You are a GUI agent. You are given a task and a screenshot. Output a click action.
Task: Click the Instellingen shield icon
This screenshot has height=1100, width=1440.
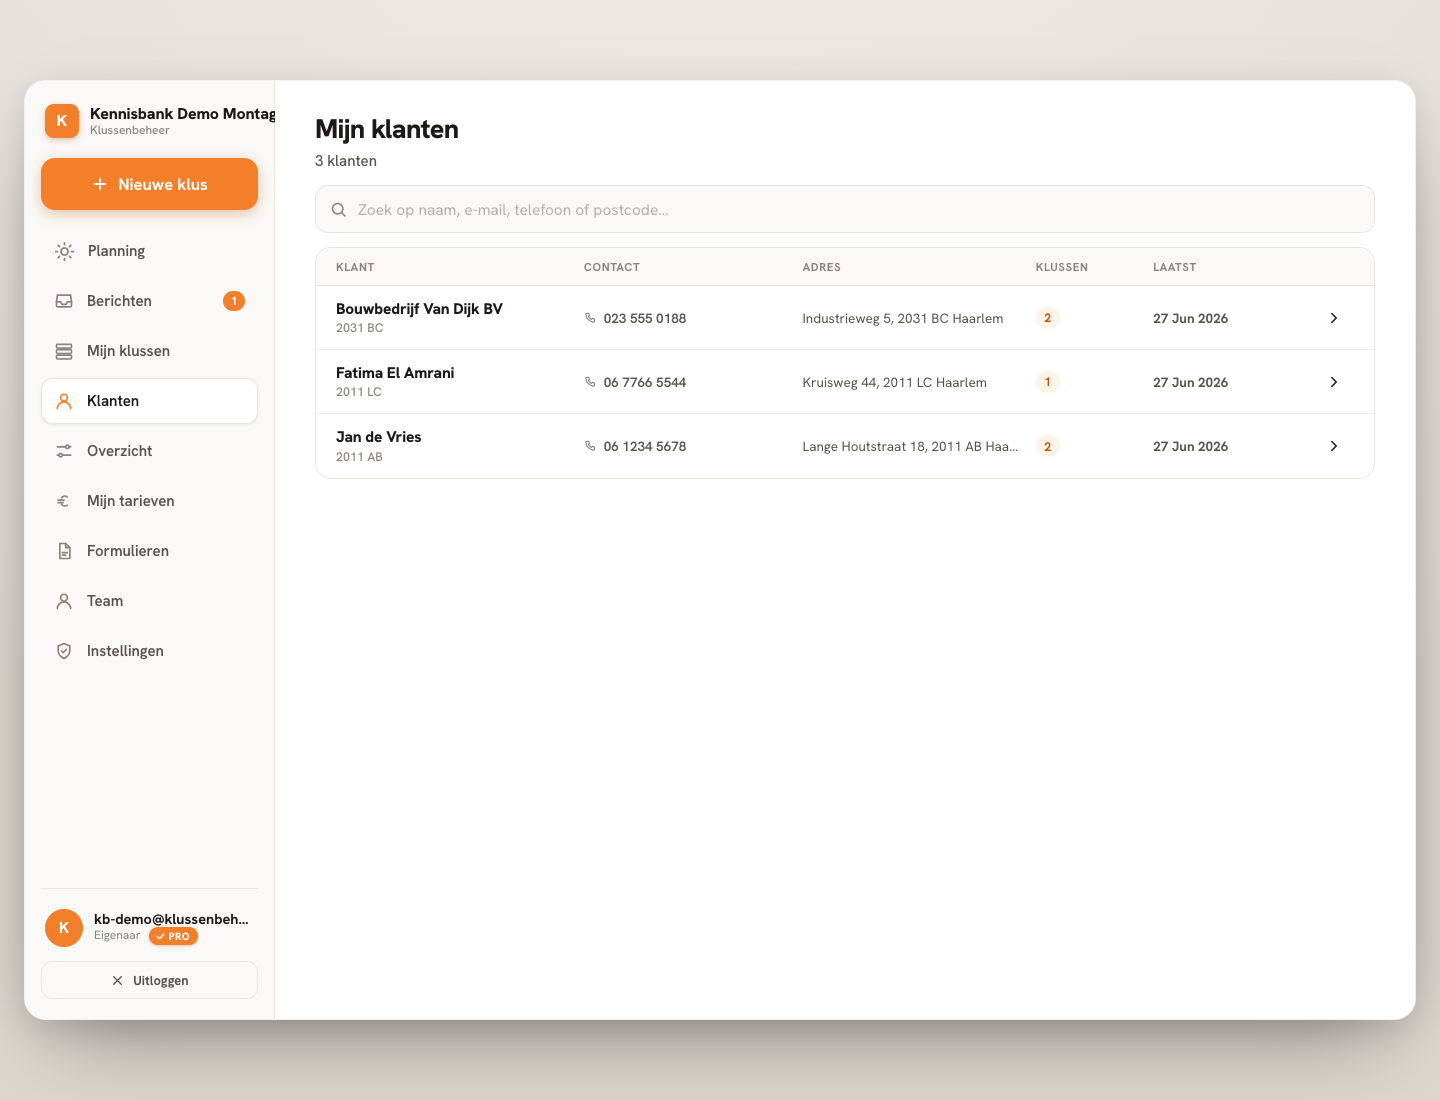(64, 651)
